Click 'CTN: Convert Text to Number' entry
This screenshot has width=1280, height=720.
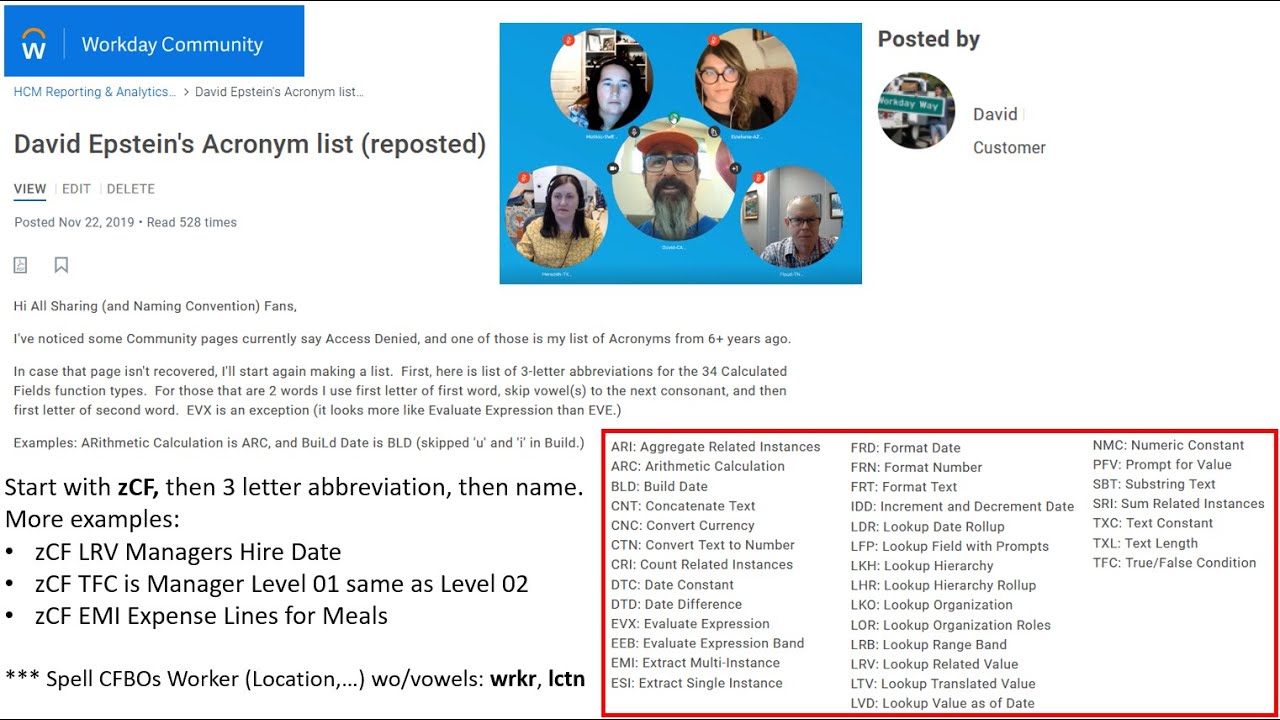click(x=703, y=545)
